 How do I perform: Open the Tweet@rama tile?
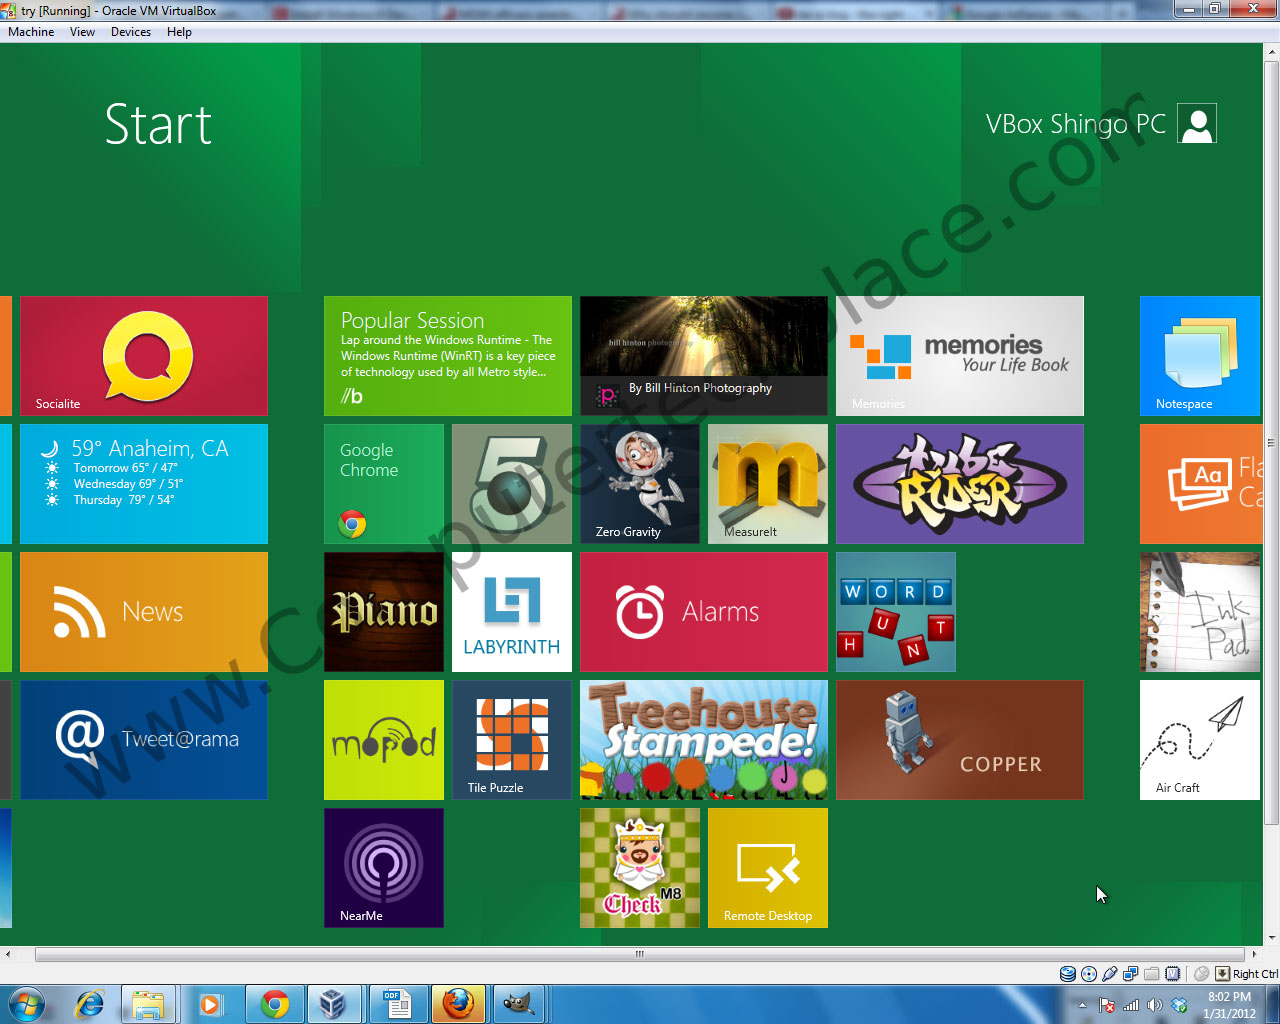pyautogui.click(x=144, y=740)
